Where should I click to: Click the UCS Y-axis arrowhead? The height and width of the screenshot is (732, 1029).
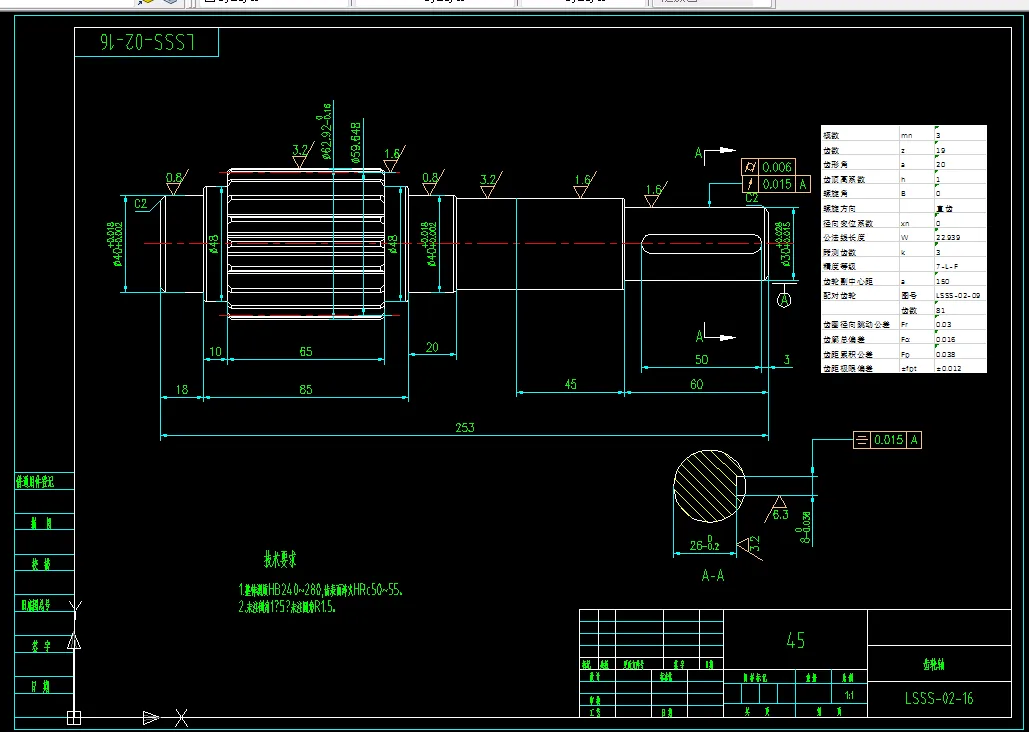pos(73,643)
